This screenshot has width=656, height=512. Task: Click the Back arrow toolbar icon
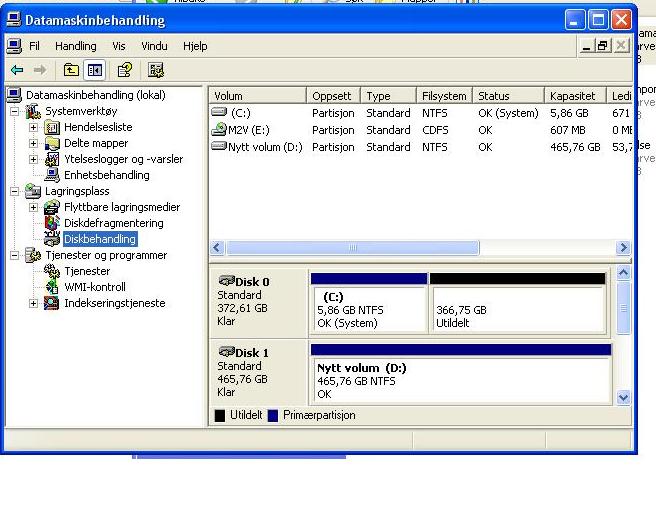17,70
